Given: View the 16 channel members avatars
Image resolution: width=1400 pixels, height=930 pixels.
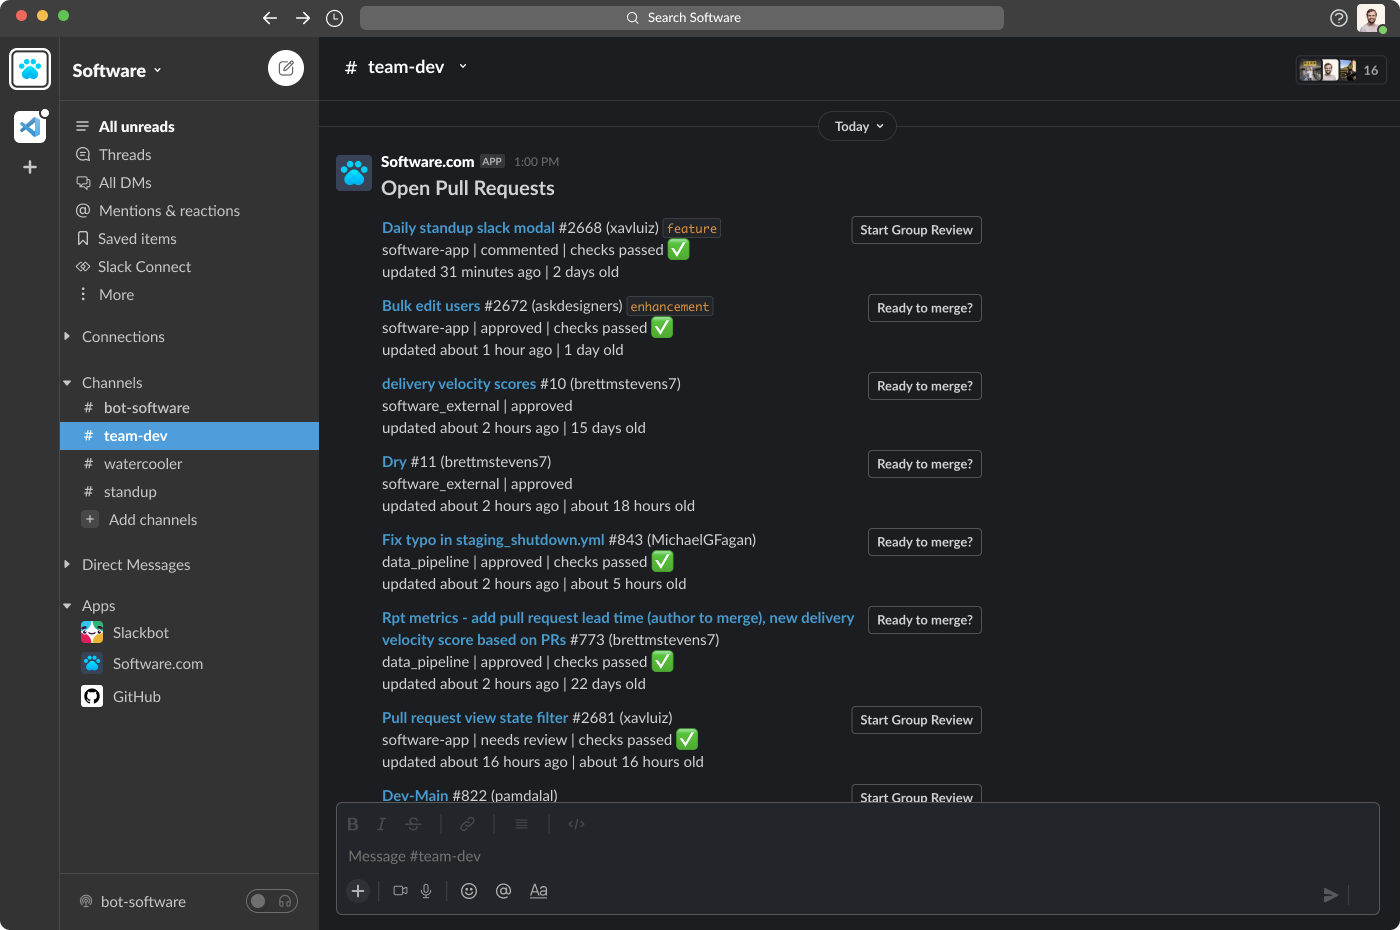Looking at the screenshot, I should coord(1341,70).
